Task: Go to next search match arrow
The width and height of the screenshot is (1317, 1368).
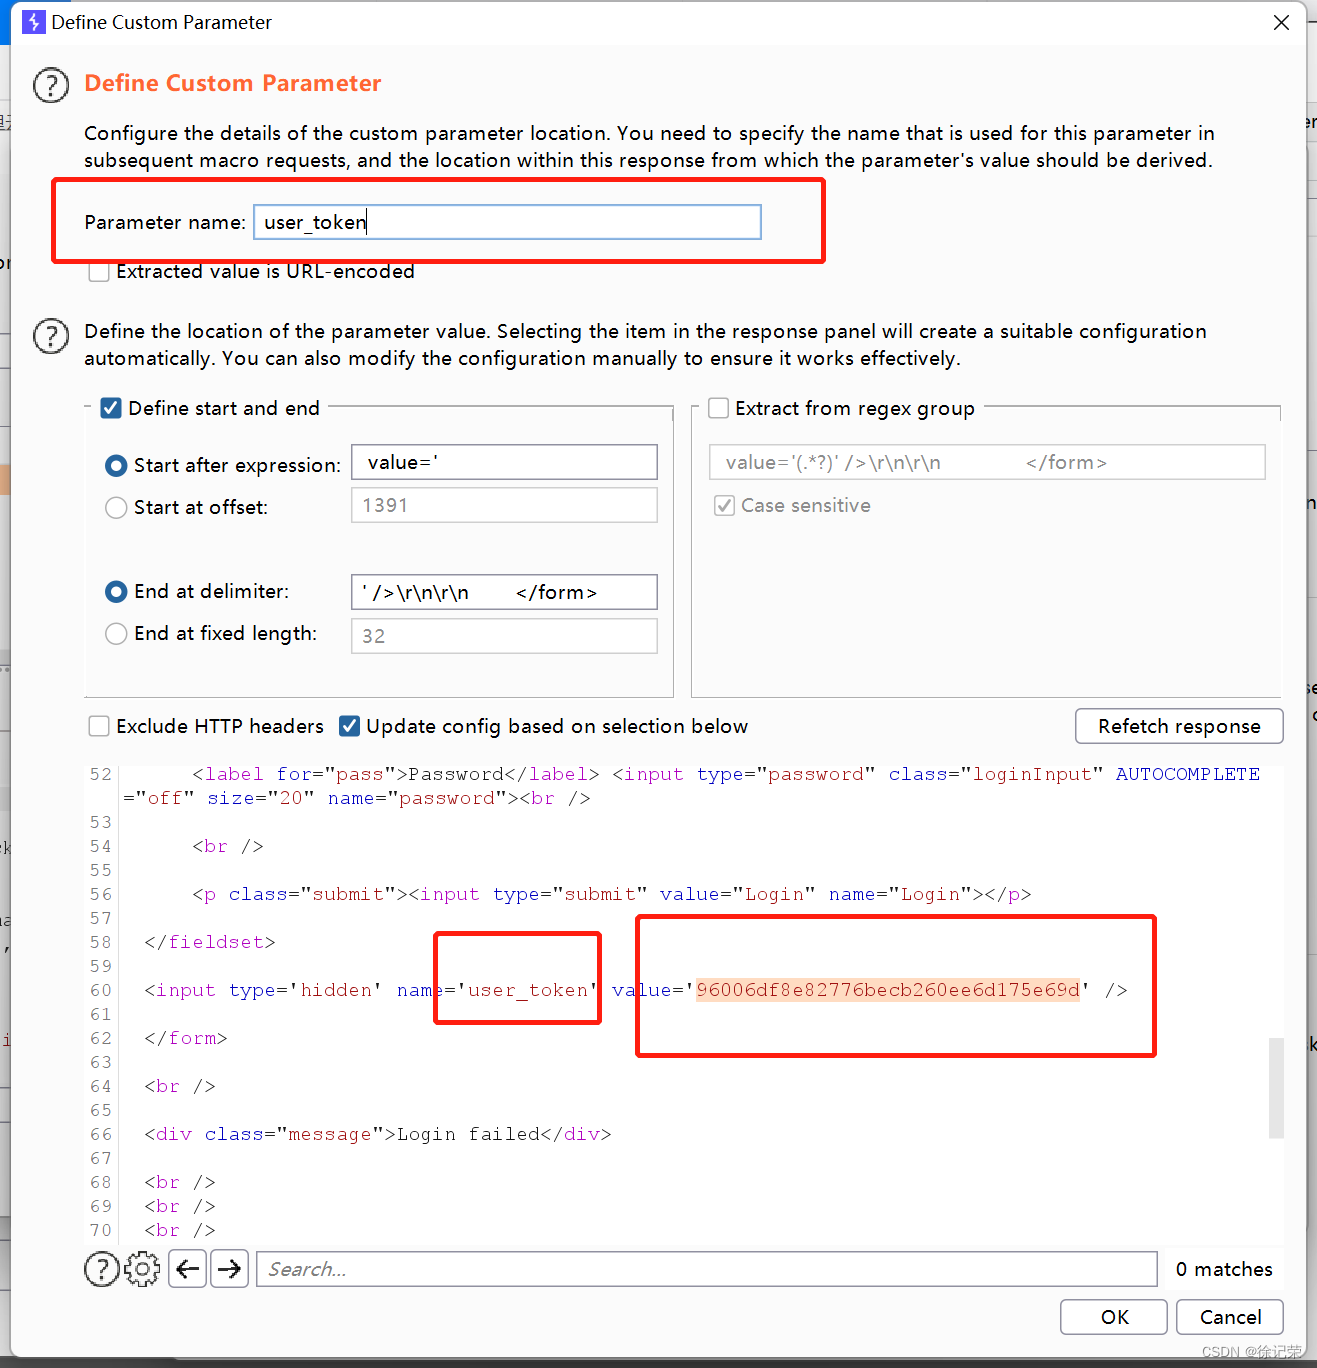Action: [x=230, y=1269]
